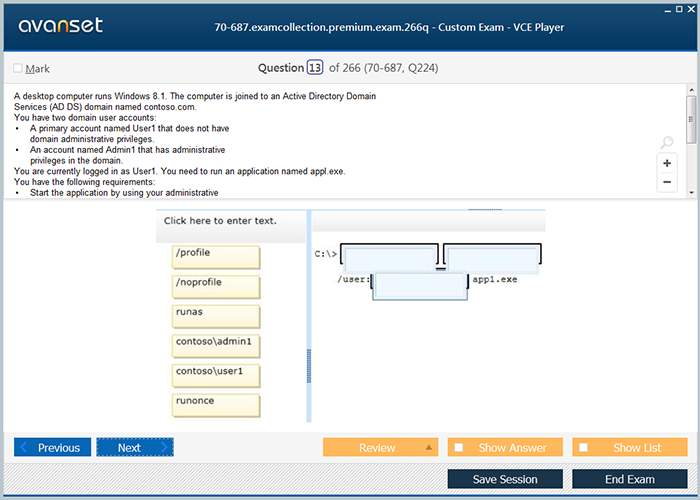The height and width of the screenshot is (500, 700).
Task: Open the Review dropdown arrow
Action: 429,447
